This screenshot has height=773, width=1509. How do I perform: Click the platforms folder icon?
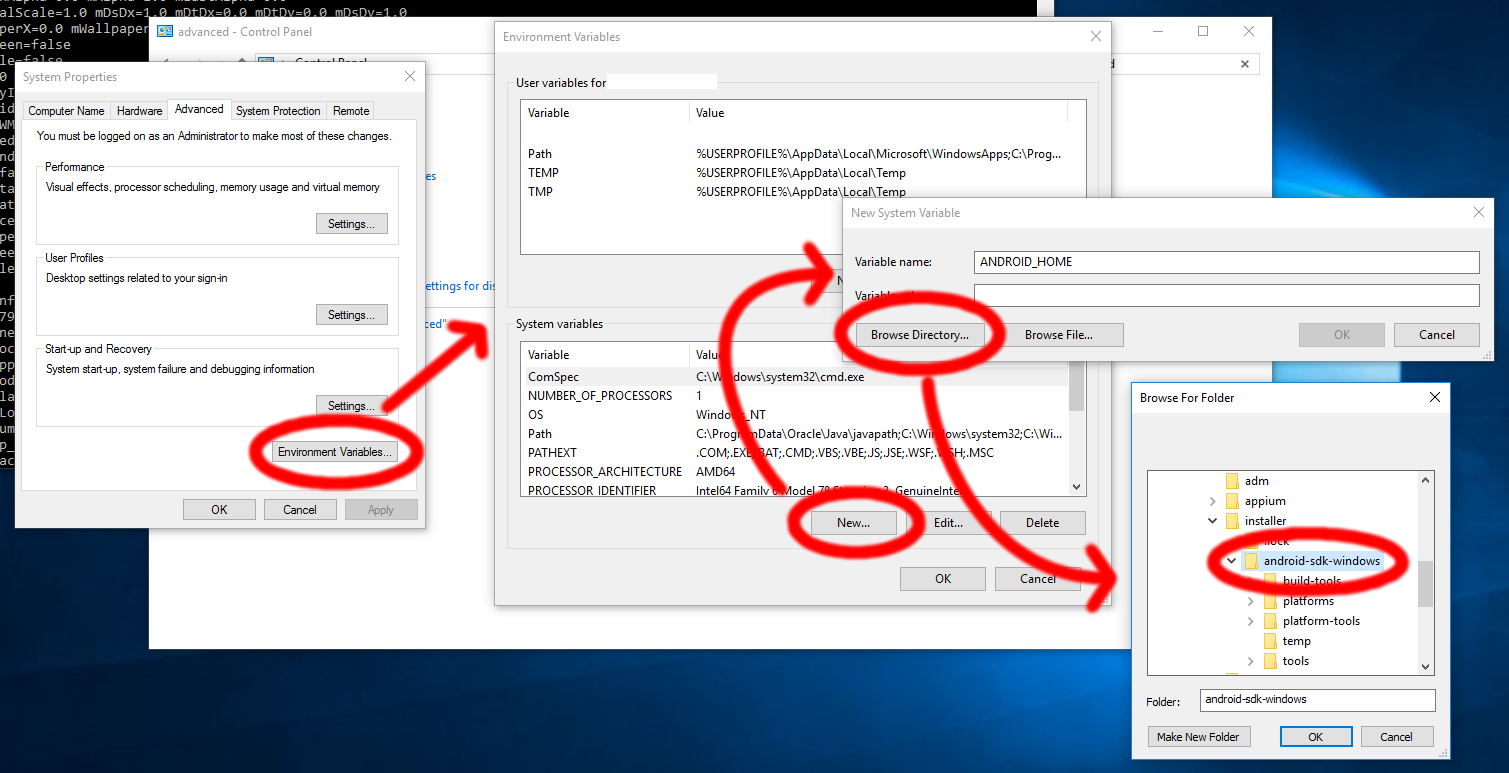1270,601
